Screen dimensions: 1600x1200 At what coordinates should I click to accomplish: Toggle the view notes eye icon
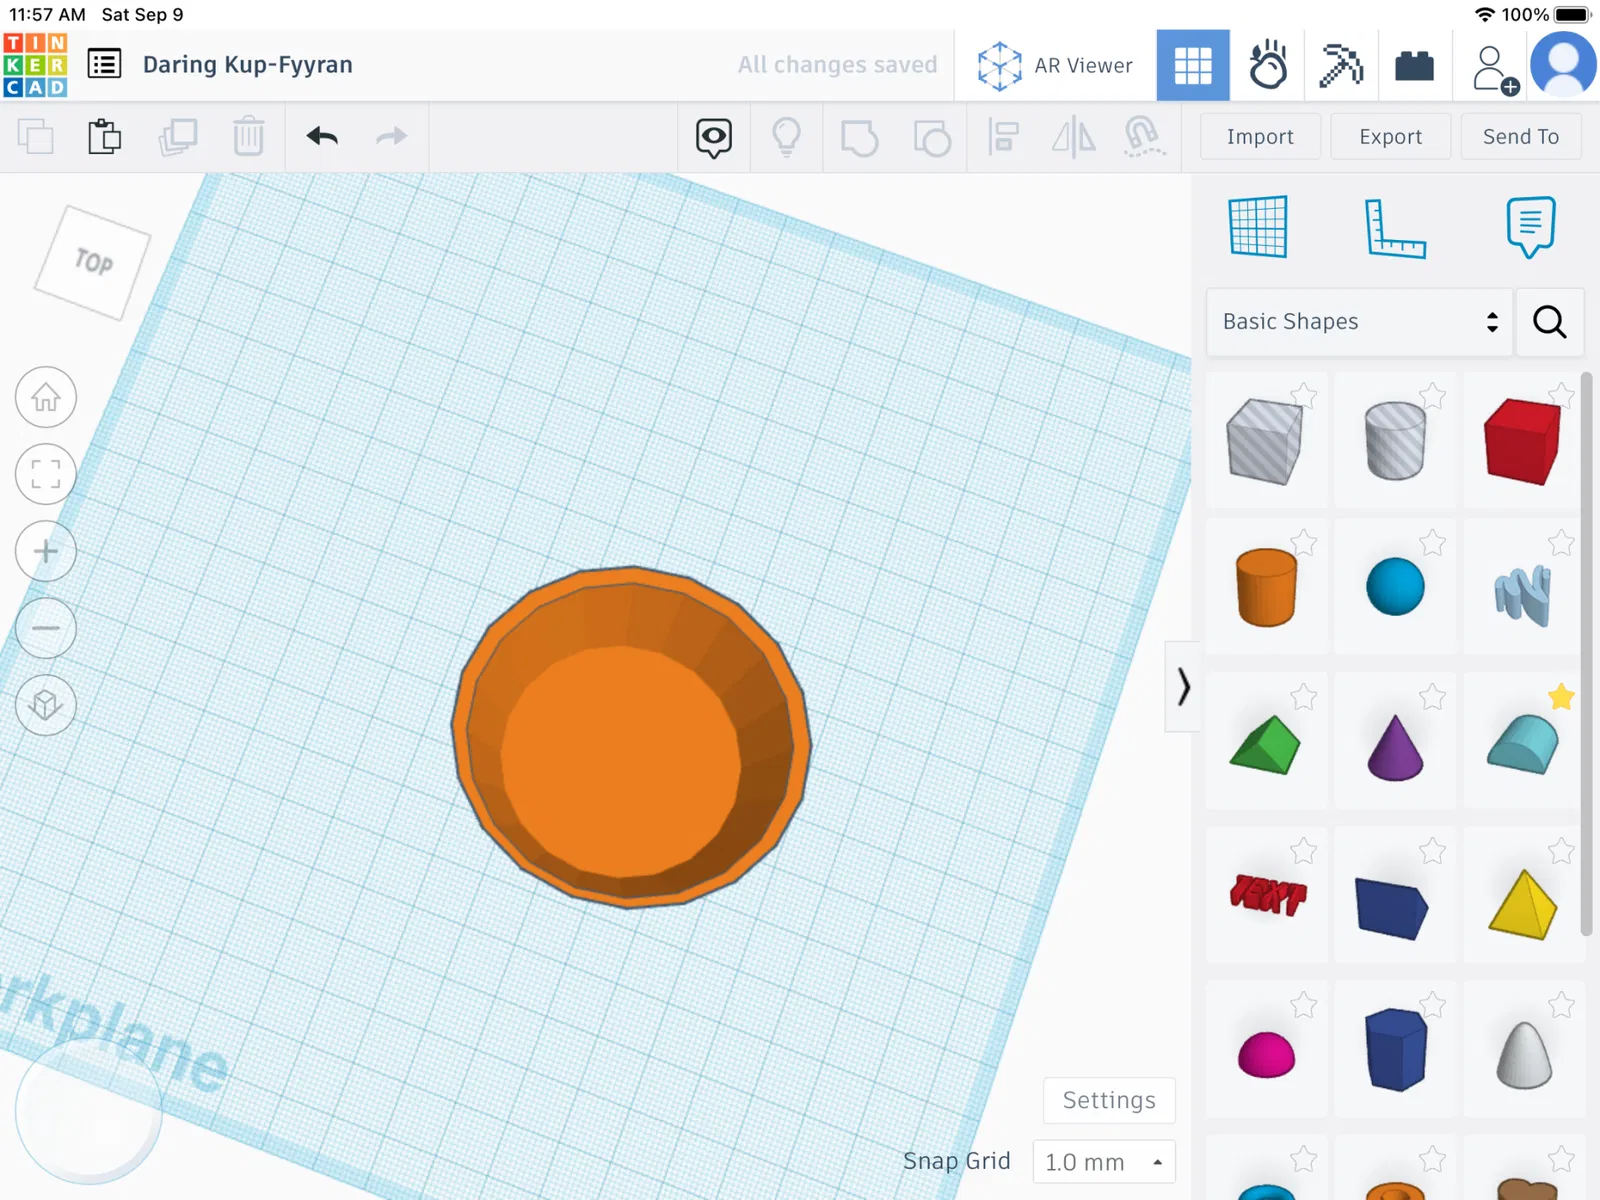[x=714, y=138]
